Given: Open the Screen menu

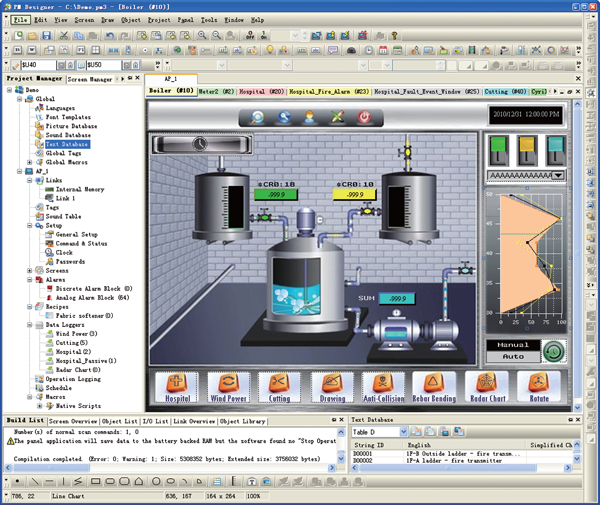Looking at the screenshot, I should (84, 20).
